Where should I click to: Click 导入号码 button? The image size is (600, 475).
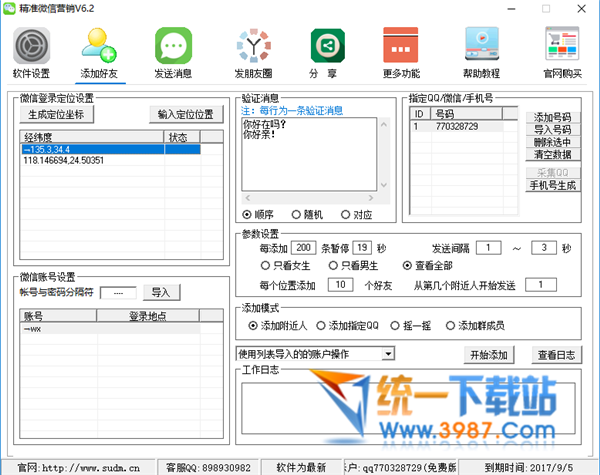(553, 130)
